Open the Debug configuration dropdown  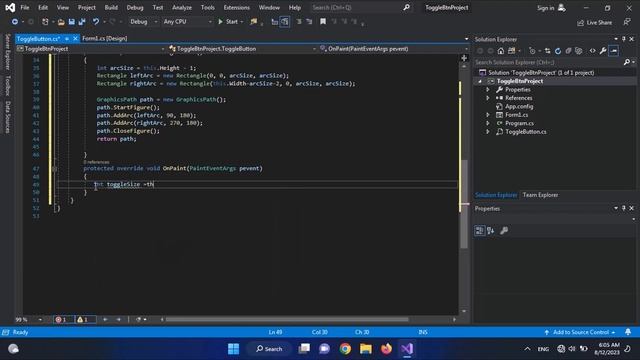(143, 22)
